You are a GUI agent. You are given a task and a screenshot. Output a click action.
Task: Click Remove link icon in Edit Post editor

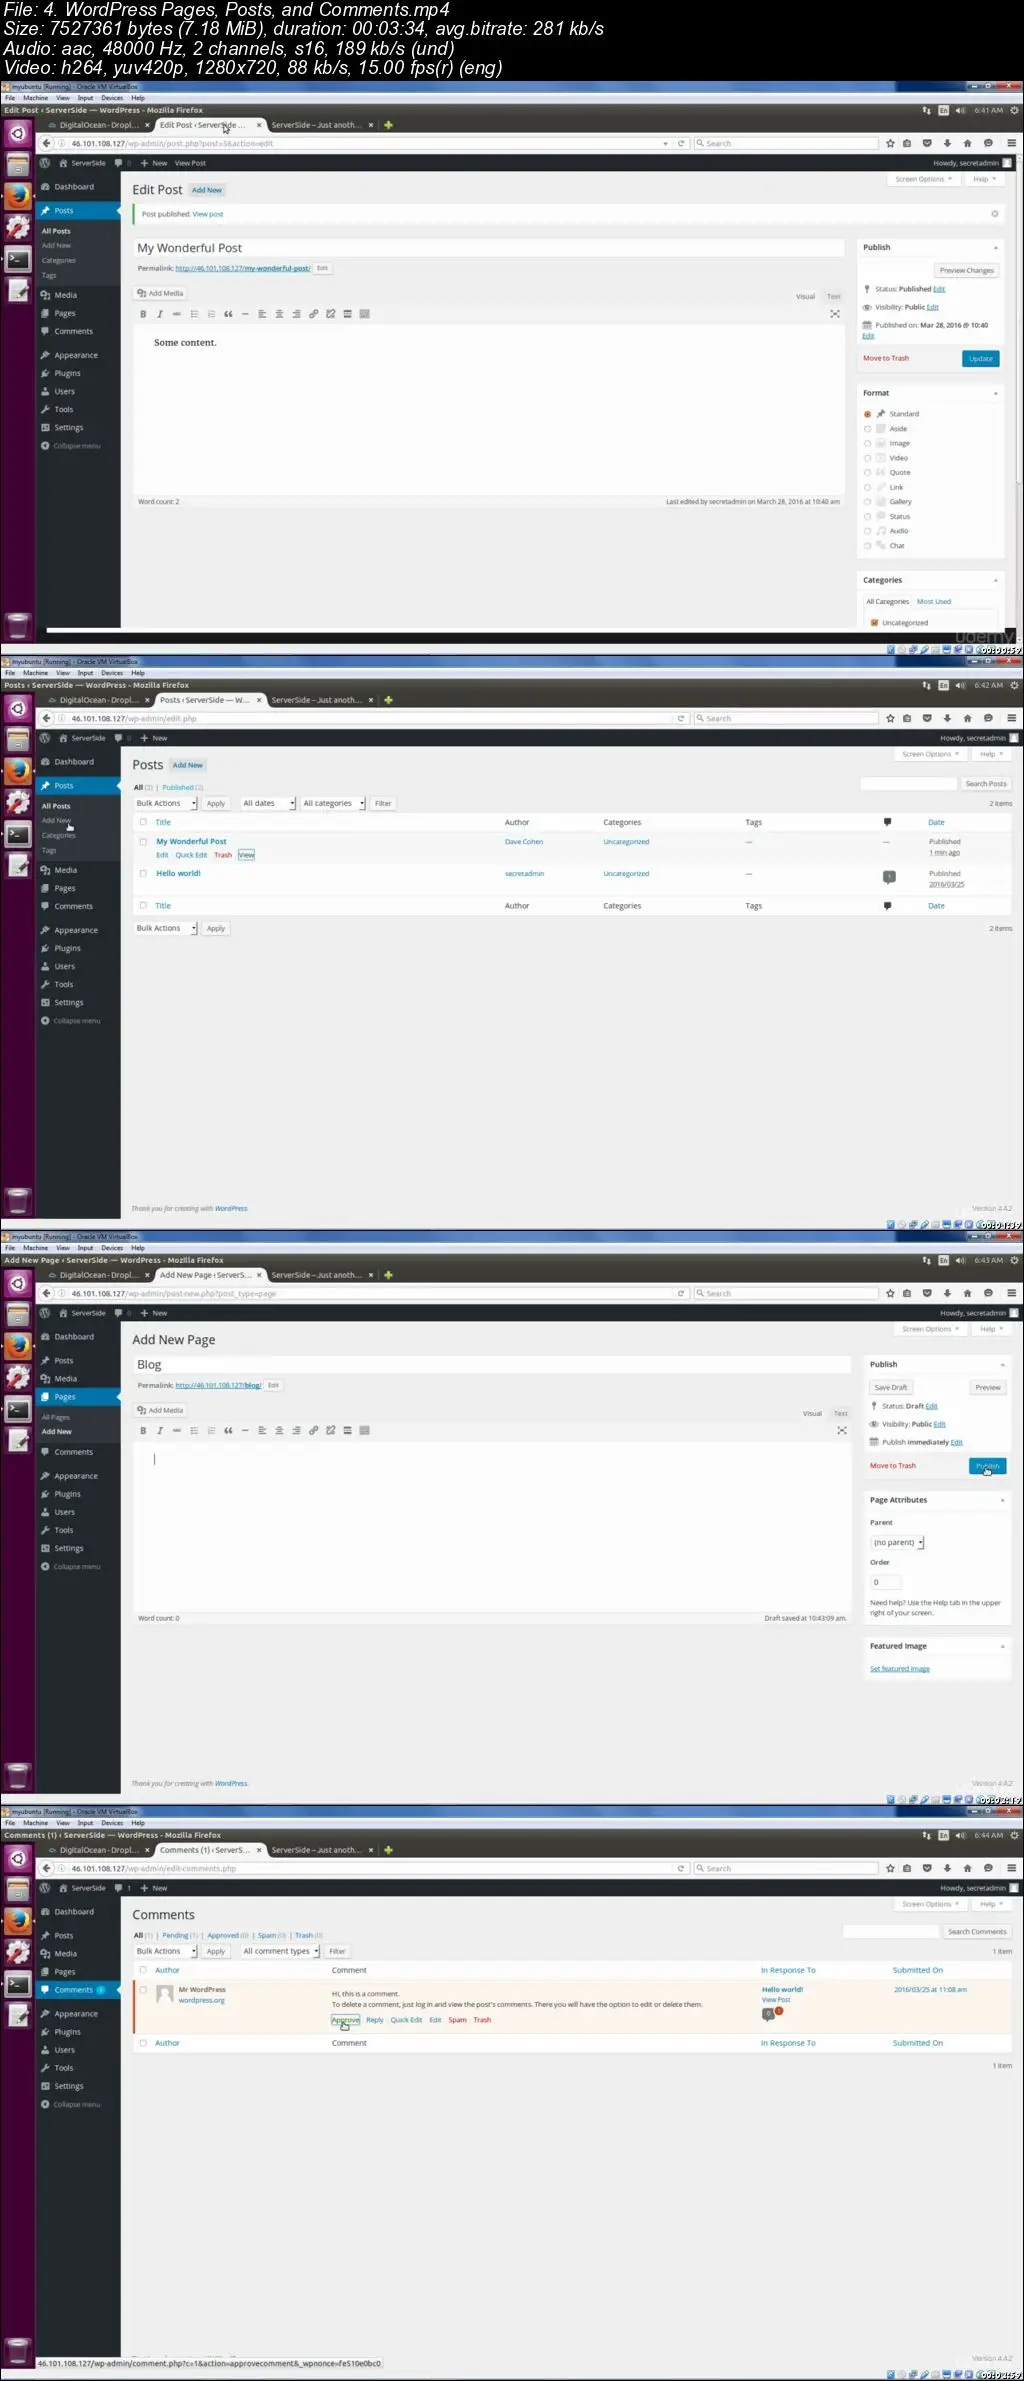click(x=330, y=314)
